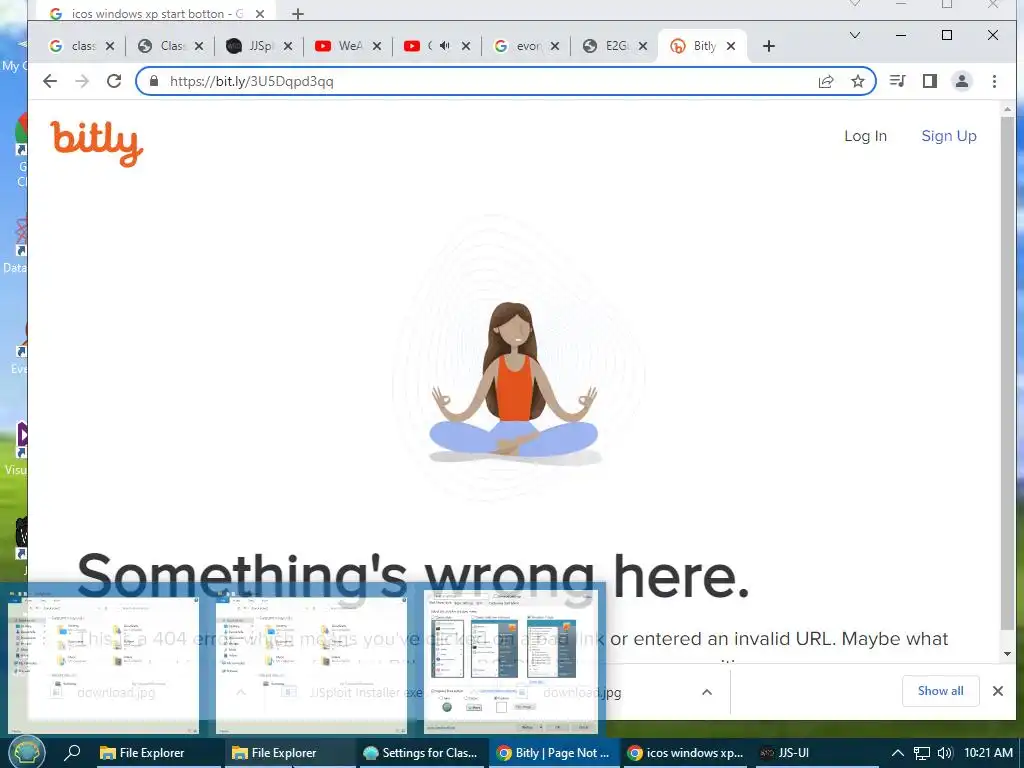Open the media control icon in toolbar
Image resolution: width=1024 pixels, height=768 pixels.
tap(898, 81)
